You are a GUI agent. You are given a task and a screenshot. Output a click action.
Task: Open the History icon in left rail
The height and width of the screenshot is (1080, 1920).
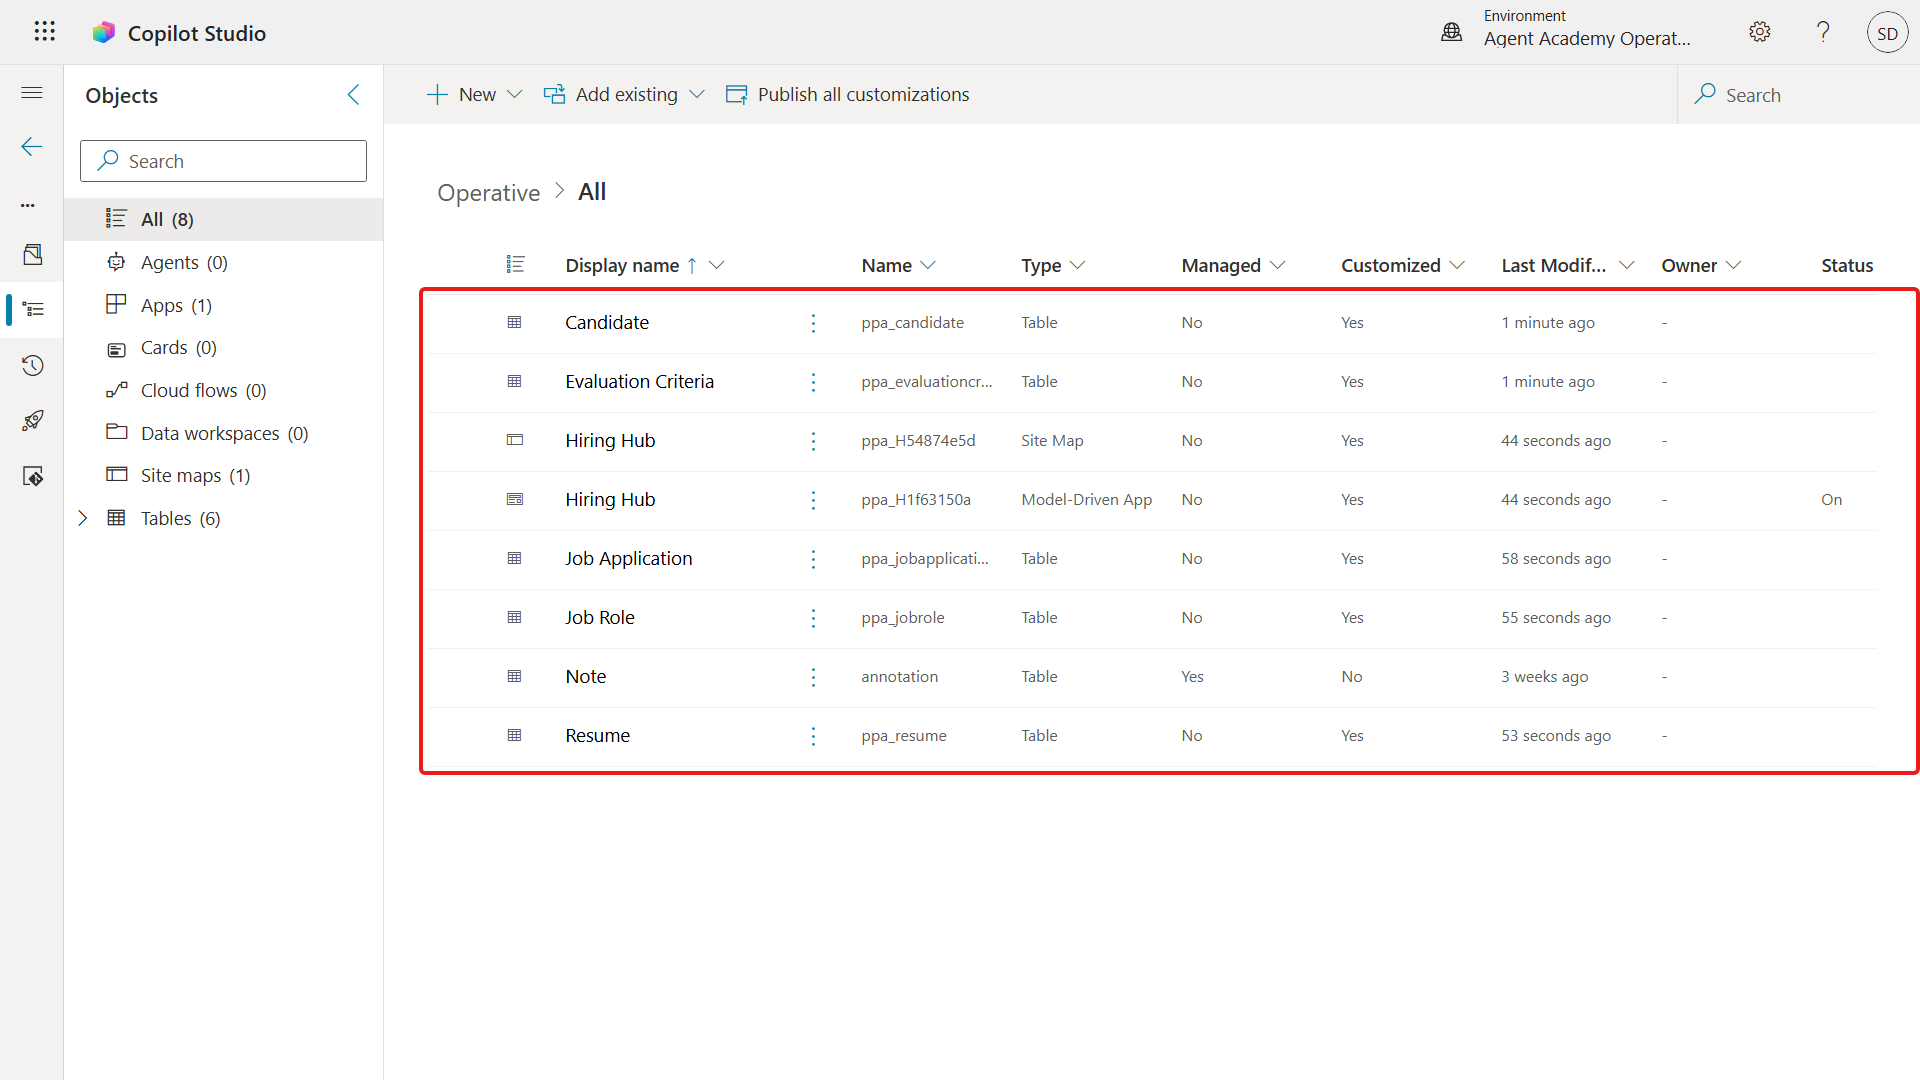tap(32, 365)
